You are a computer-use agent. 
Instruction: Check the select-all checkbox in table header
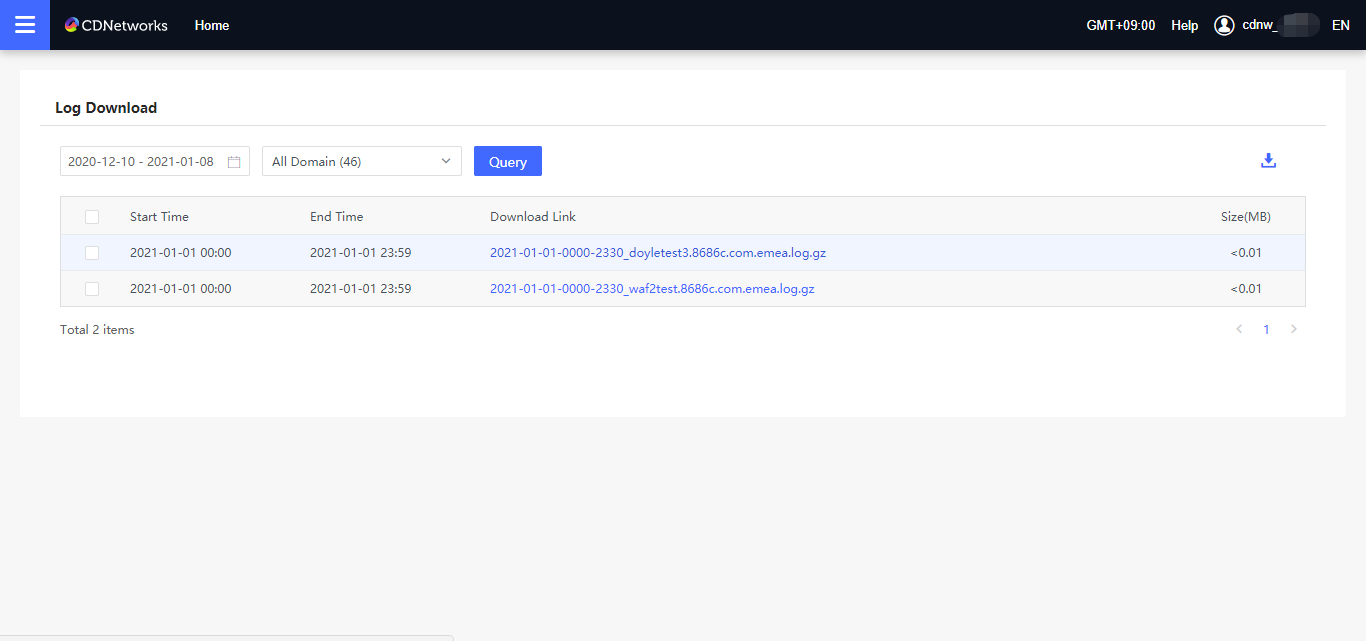click(92, 216)
